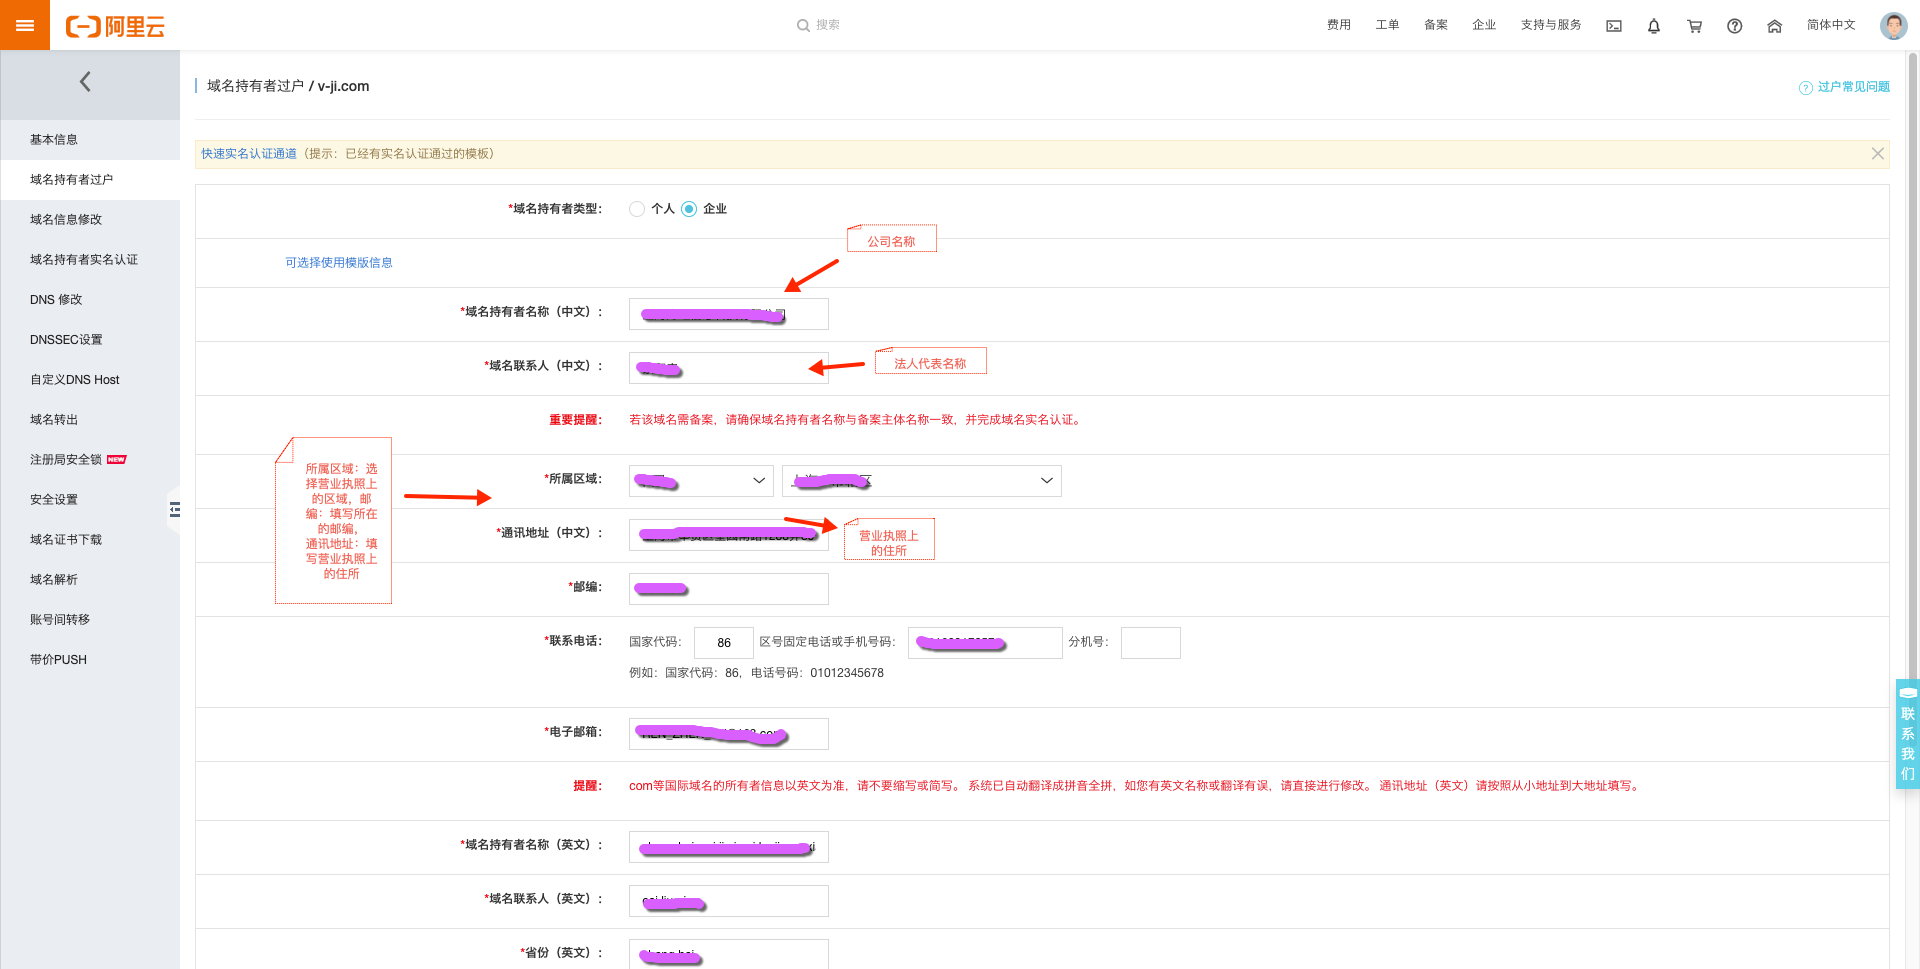This screenshot has height=969, width=1920.
Task: Collapse sidebar with the back arrow
Action: pos(86,82)
